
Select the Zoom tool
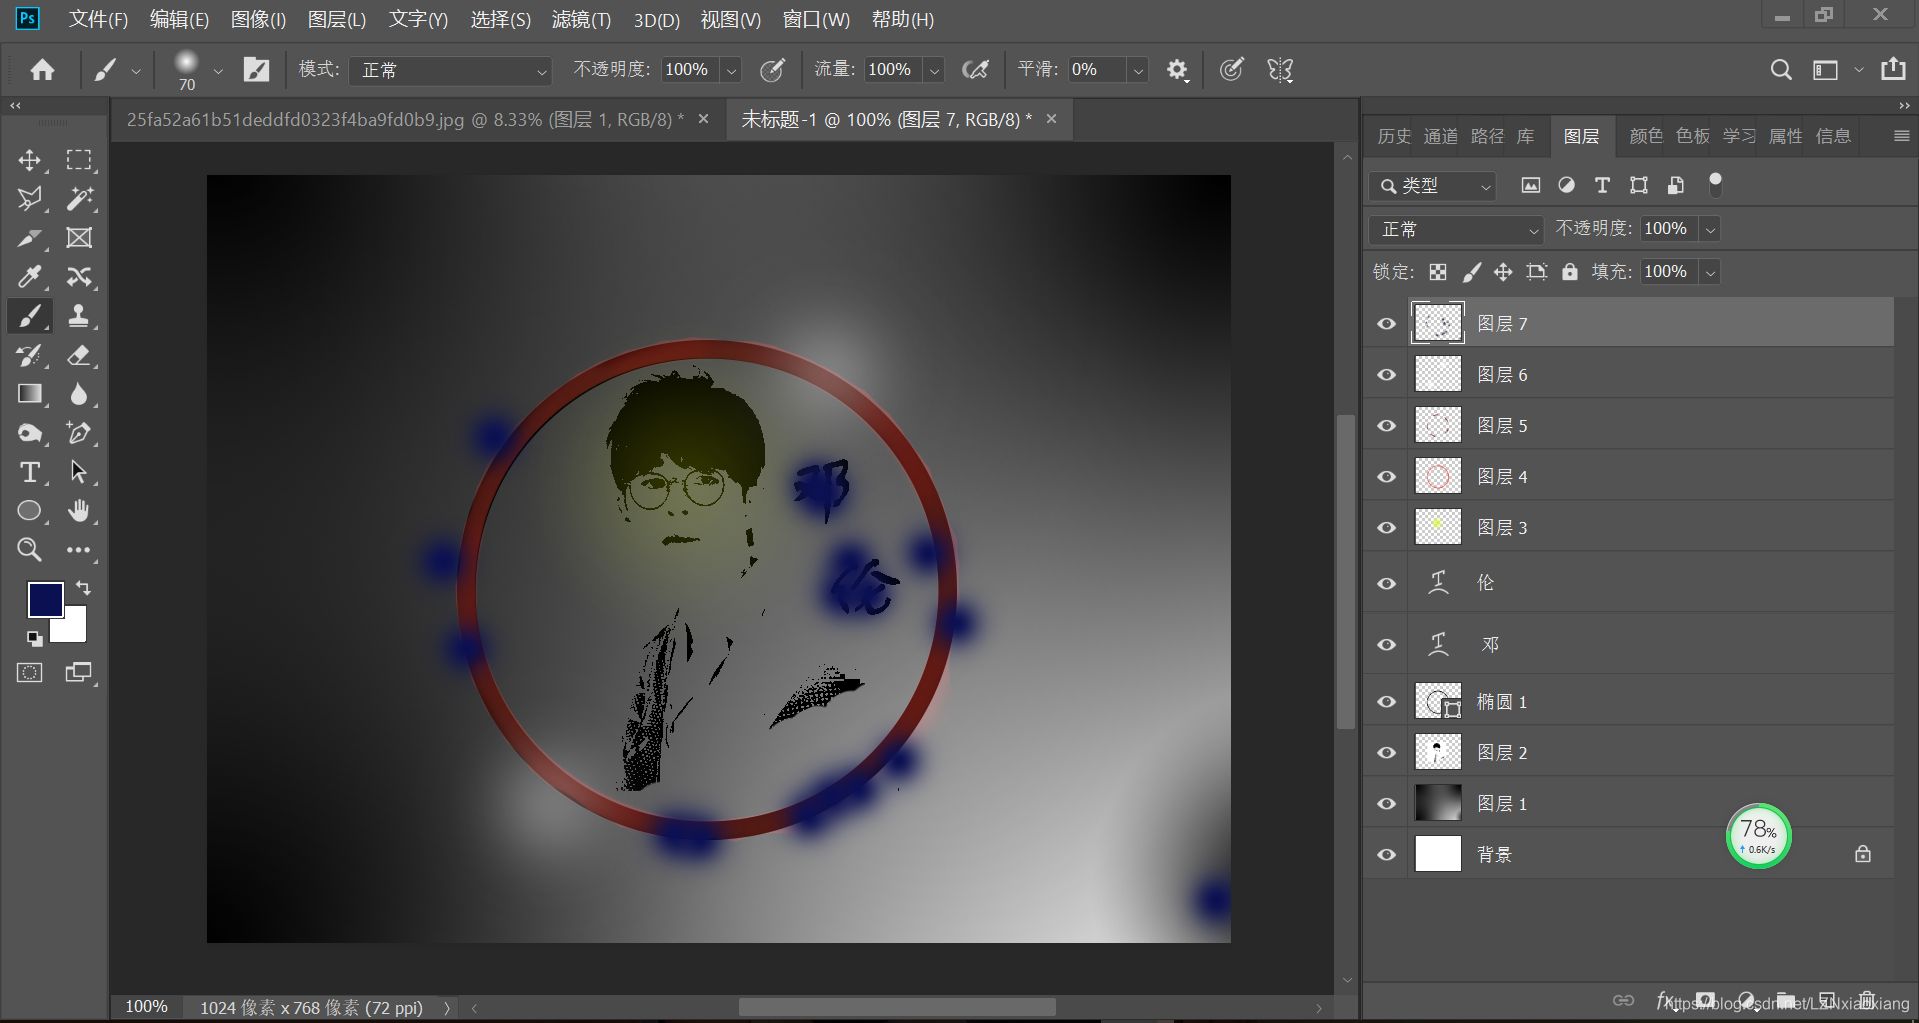(x=29, y=550)
